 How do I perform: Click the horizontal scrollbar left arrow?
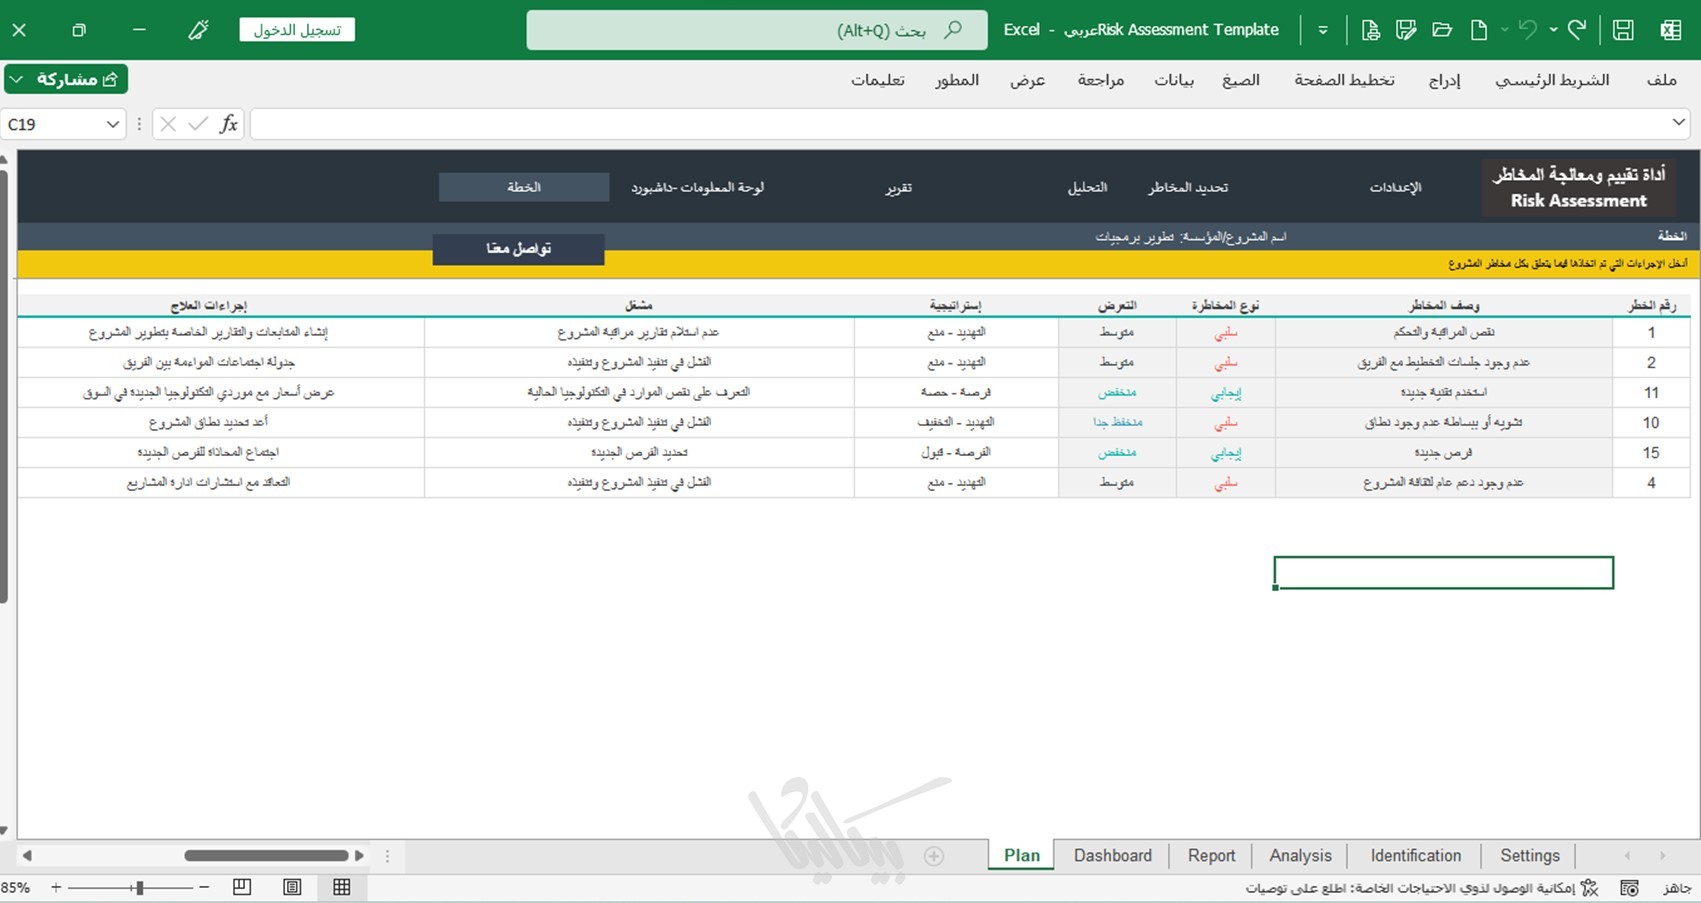(x=27, y=856)
